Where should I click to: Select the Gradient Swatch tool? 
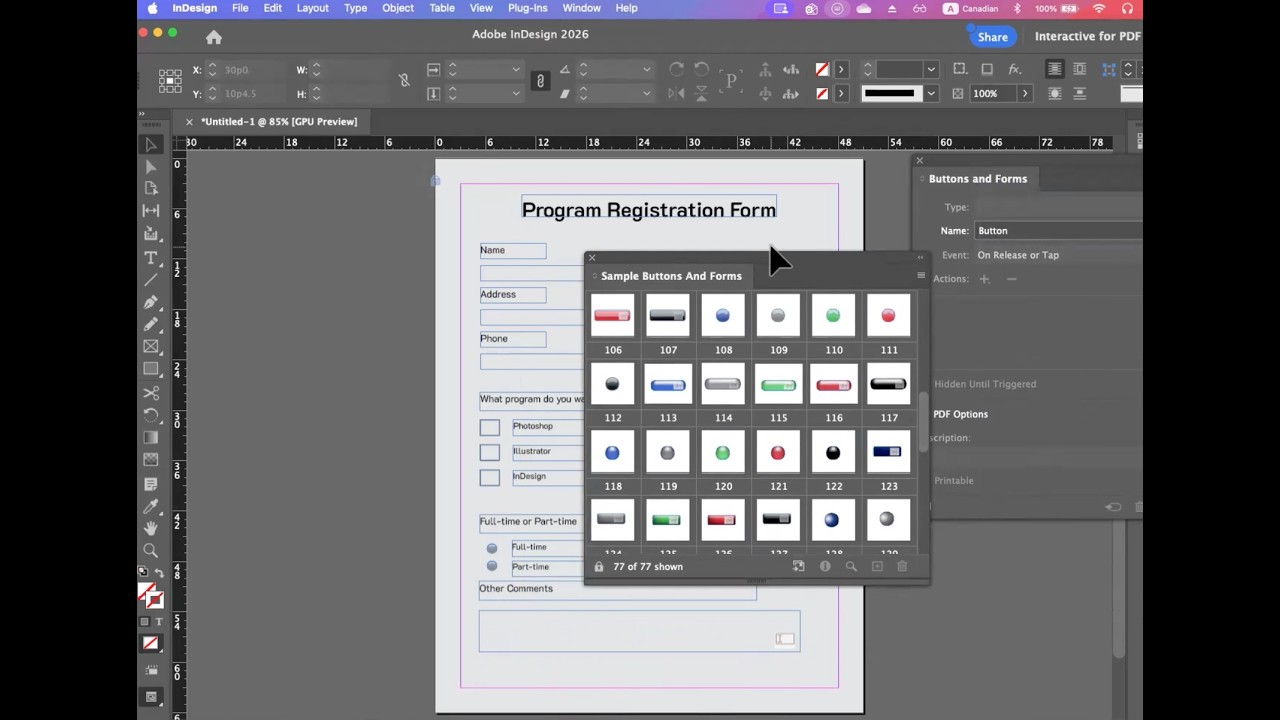(x=151, y=438)
